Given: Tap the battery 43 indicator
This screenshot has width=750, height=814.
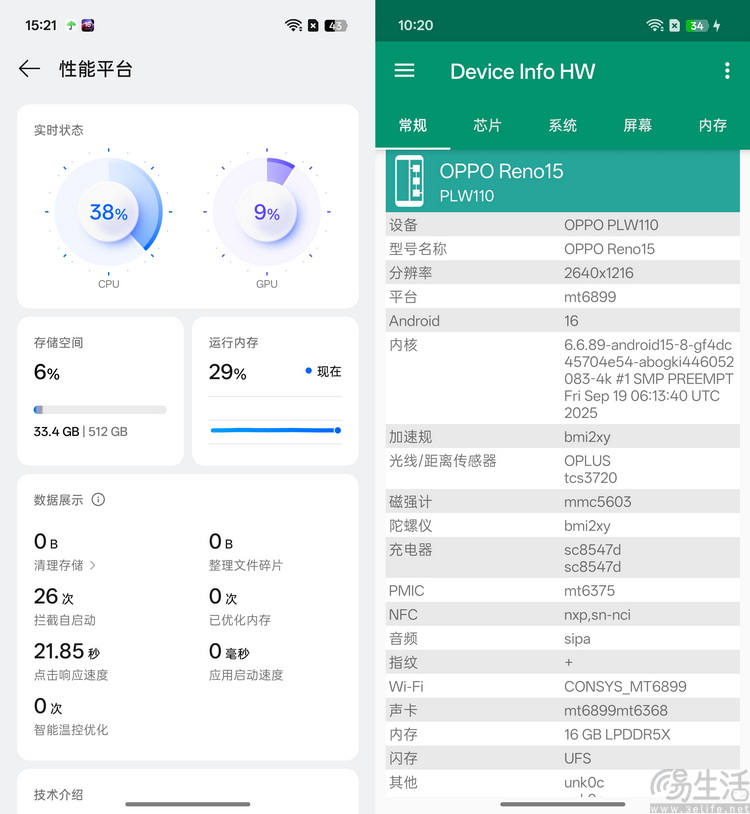Looking at the screenshot, I should point(335,25).
